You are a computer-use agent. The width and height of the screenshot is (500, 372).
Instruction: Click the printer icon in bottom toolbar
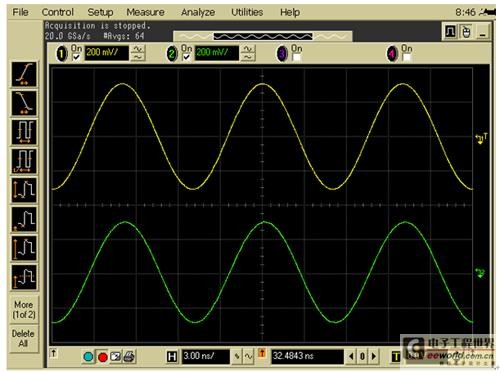click(x=129, y=357)
